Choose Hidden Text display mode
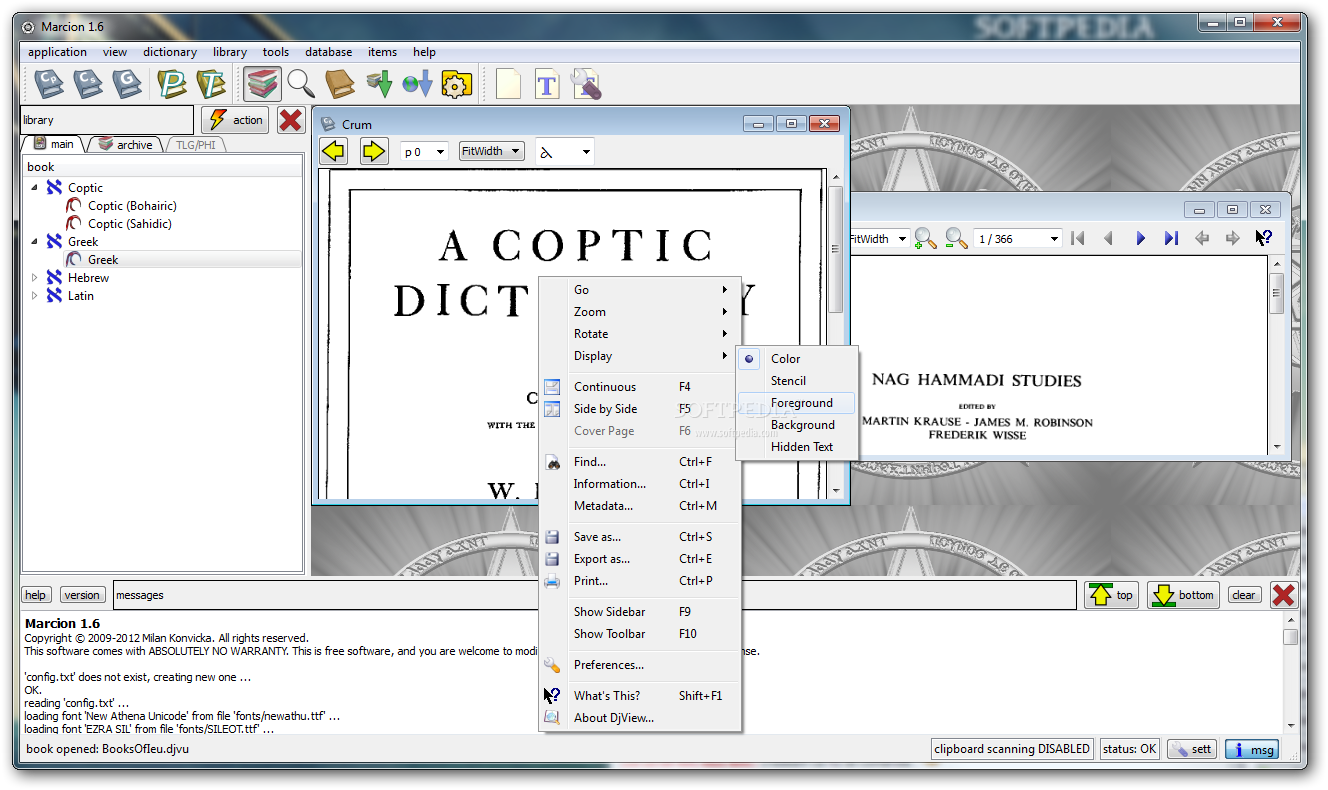 pos(797,447)
